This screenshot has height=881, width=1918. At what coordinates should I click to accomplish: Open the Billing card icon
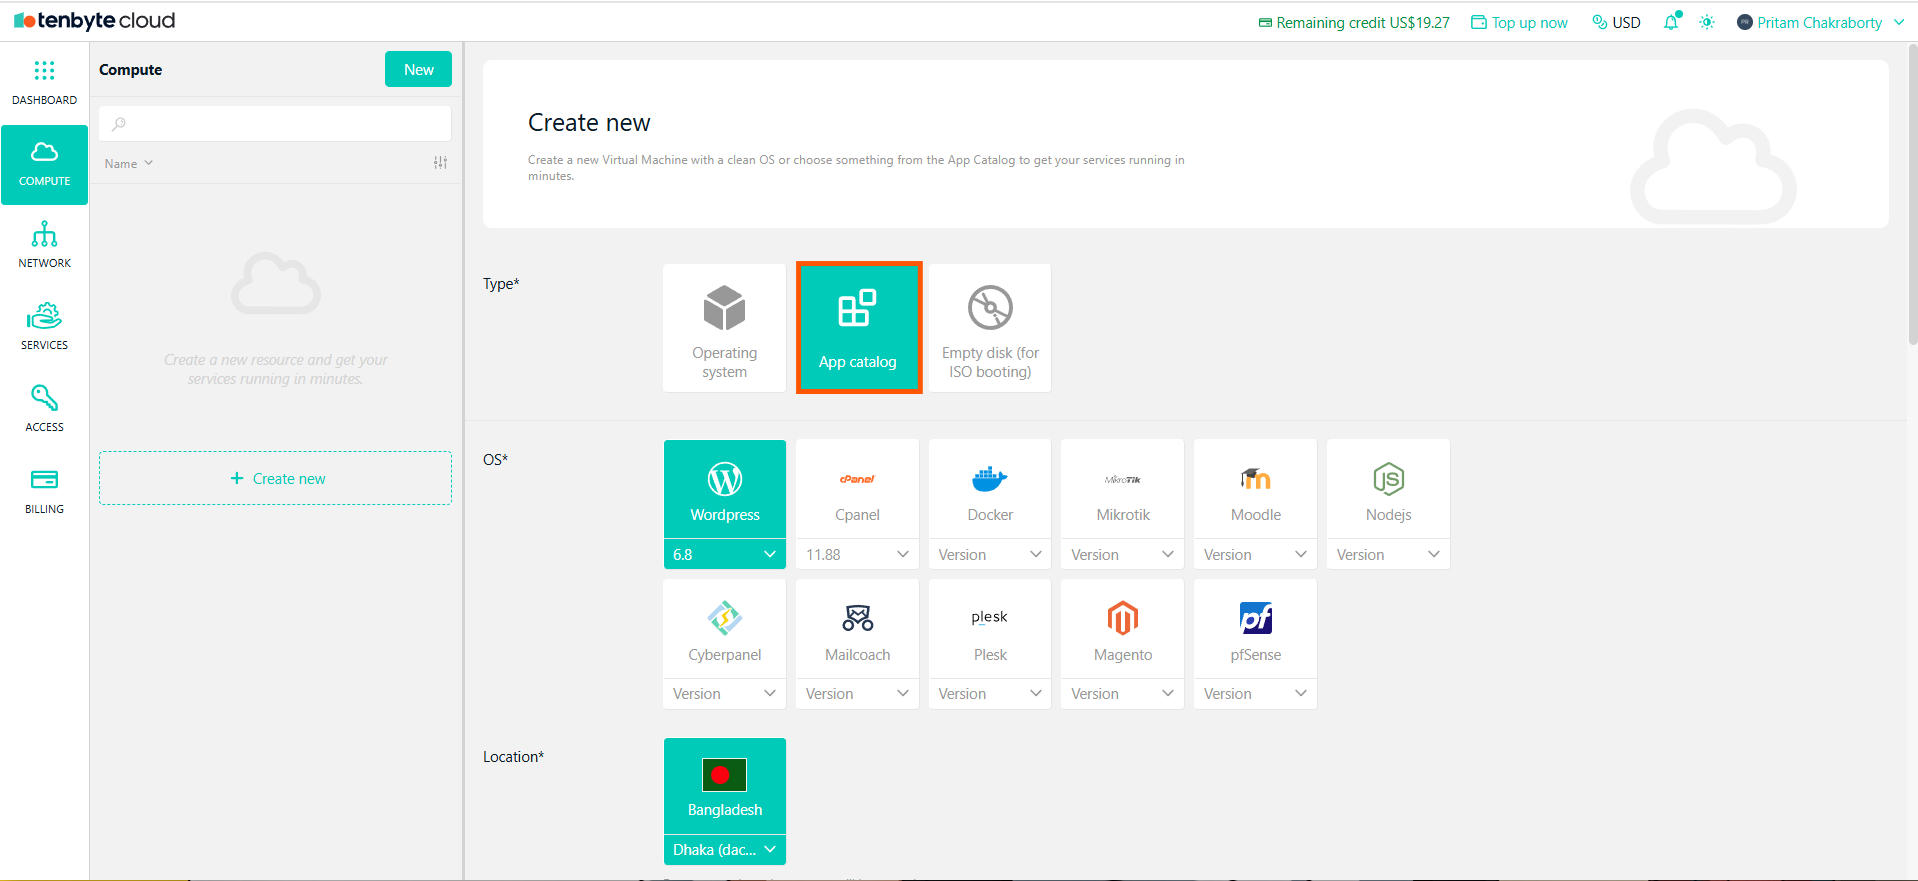pyautogui.click(x=44, y=480)
